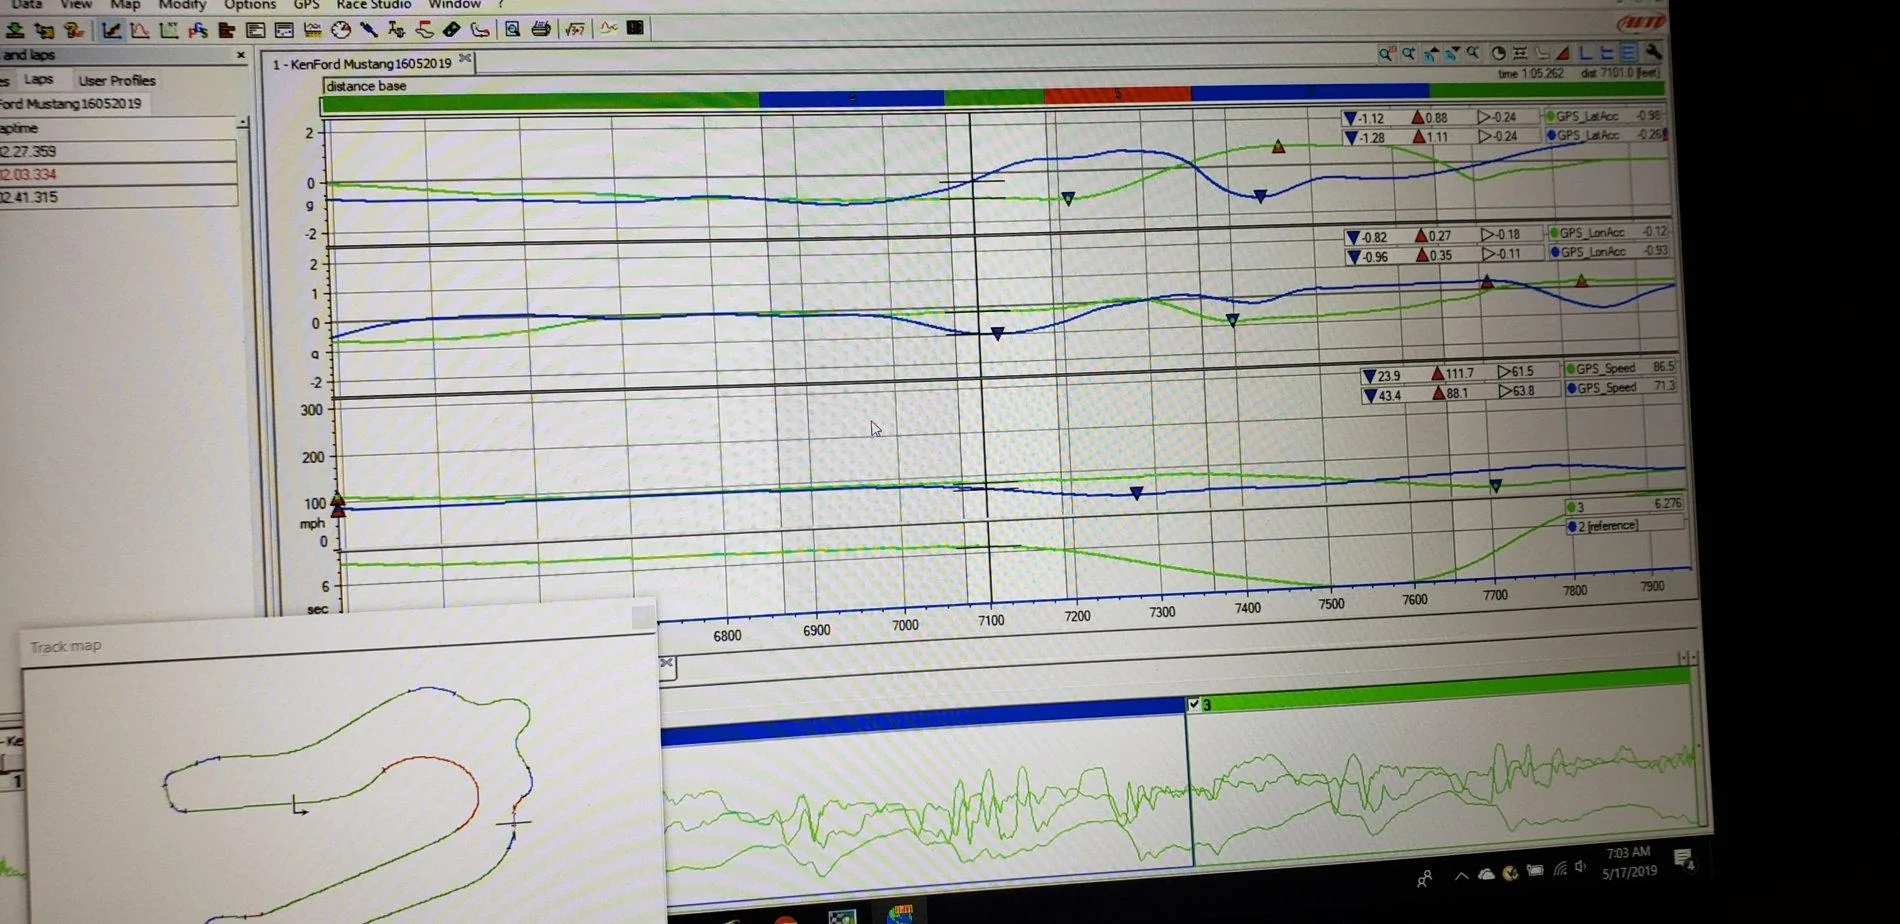The width and height of the screenshot is (1900, 924).
Task: Show hidden tray icons chevron
Action: [1461, 876]
